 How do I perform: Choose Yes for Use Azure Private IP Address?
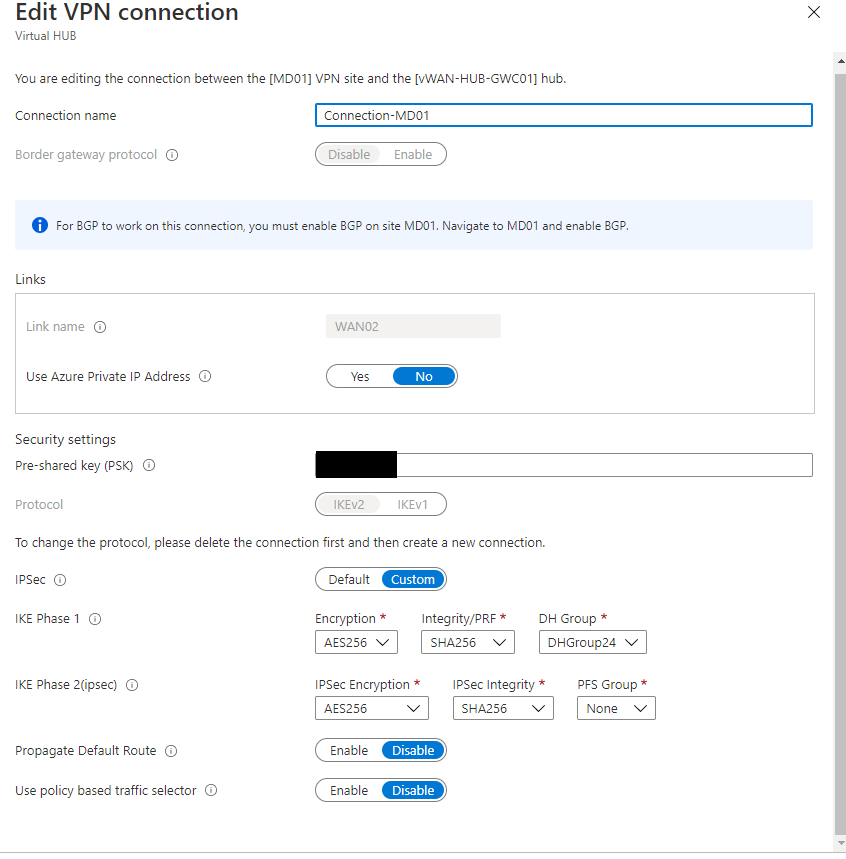360,376
